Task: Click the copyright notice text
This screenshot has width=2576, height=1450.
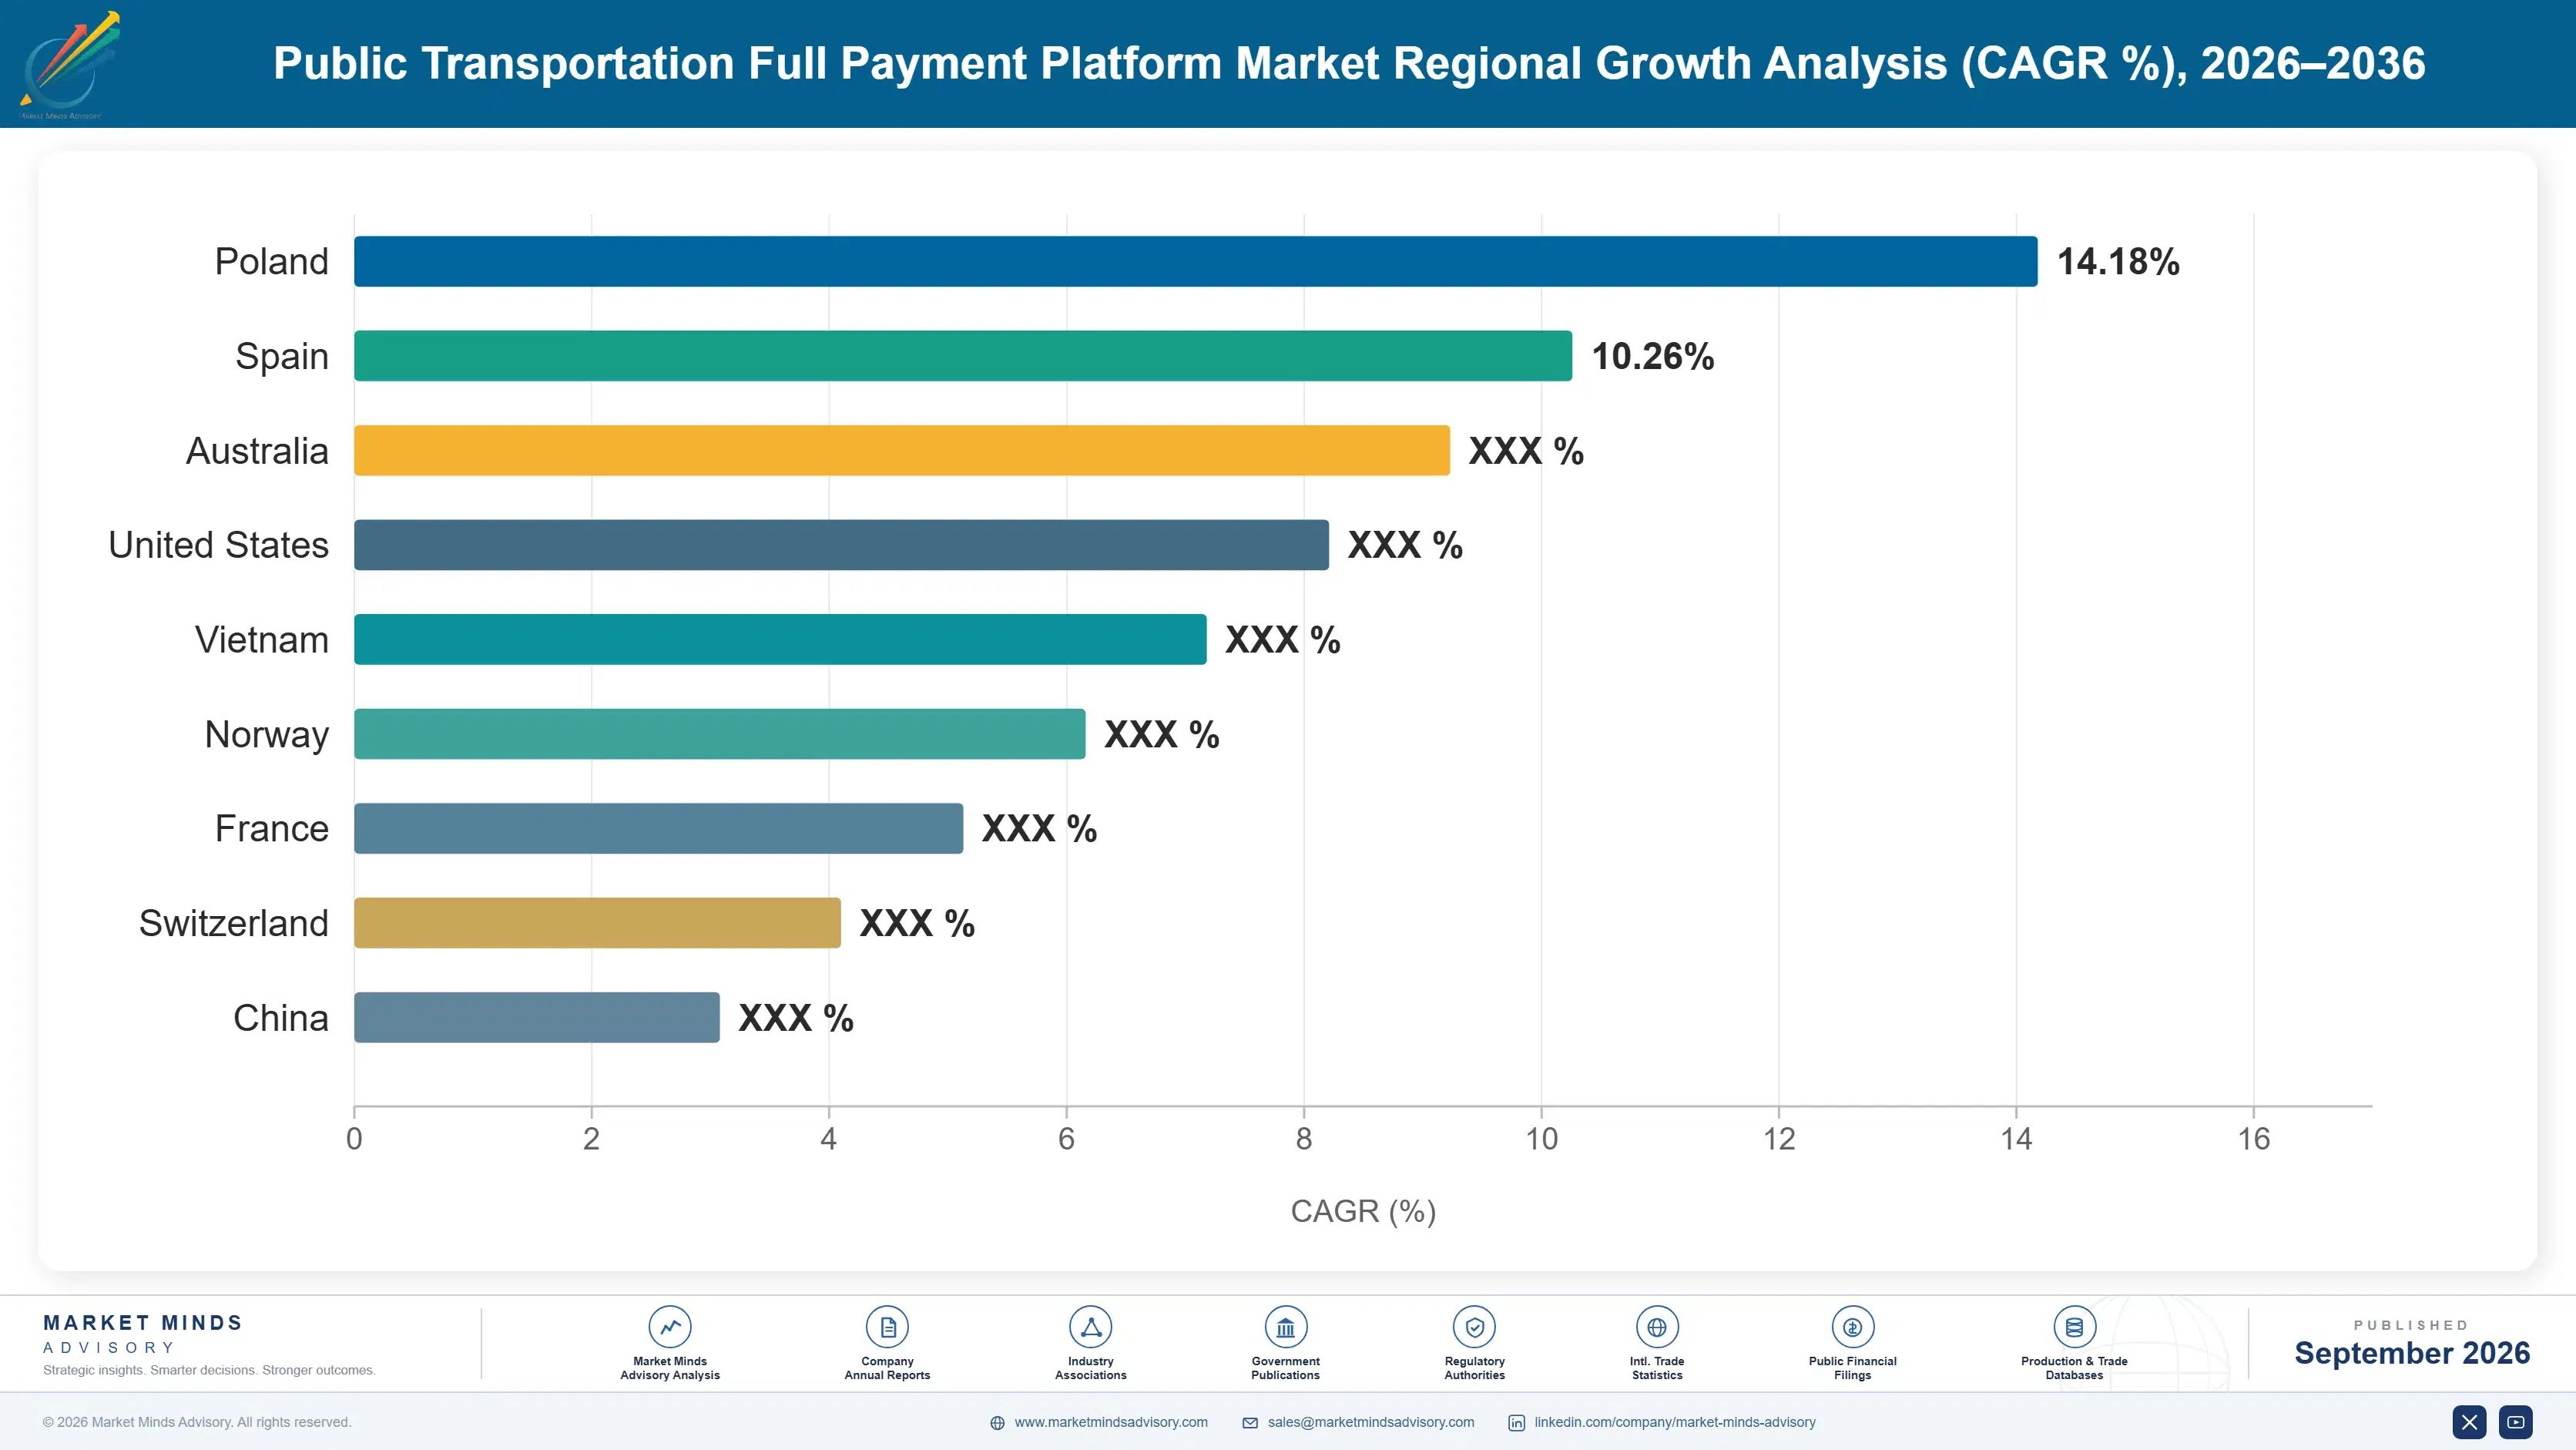Action: (x=197, y=1422)
